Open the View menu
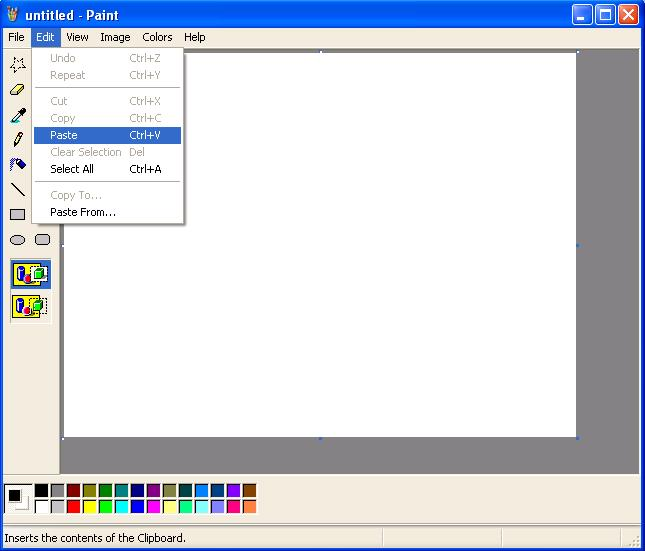 [77, 37]
